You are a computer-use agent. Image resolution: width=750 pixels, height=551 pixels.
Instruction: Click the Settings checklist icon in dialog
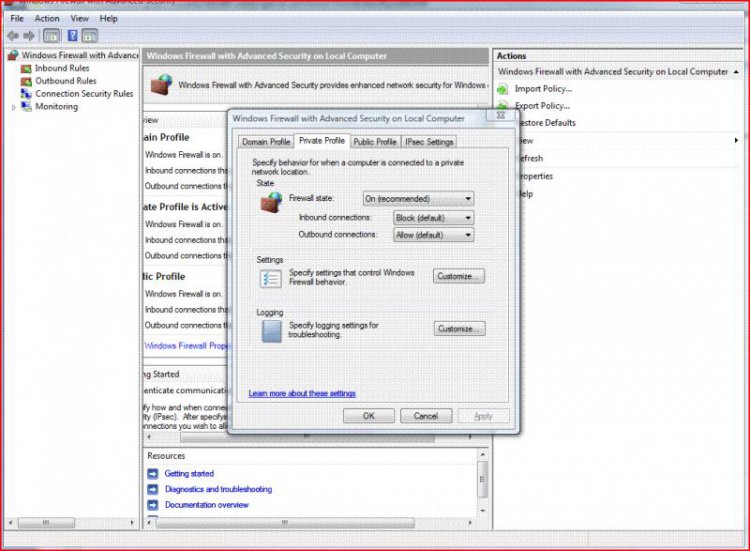(x=271, y=278)
